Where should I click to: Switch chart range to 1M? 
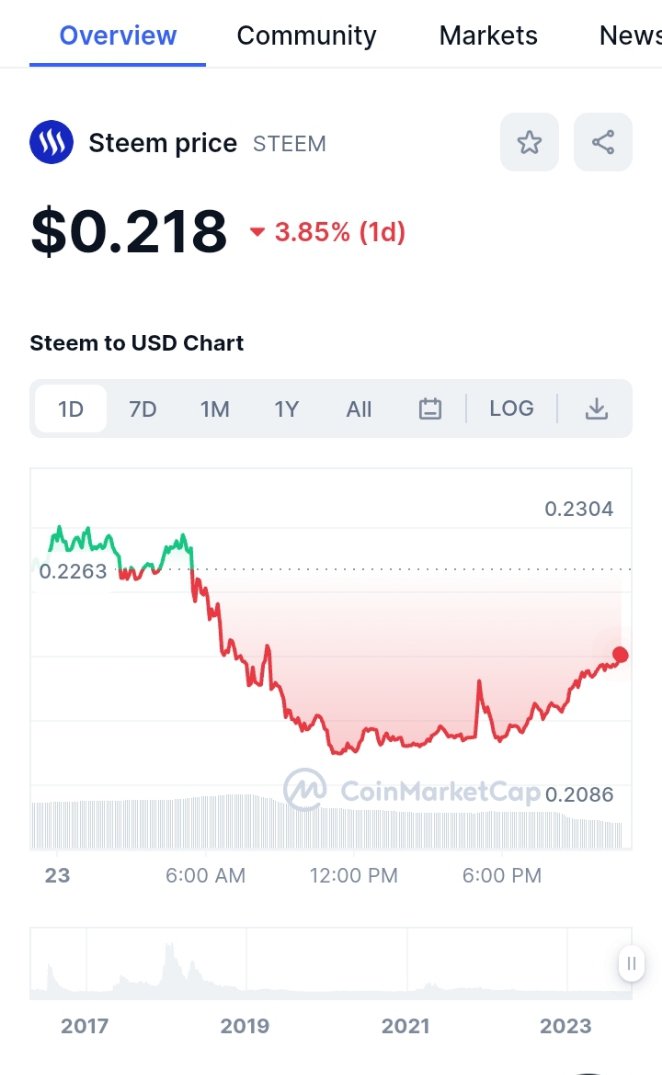coord(214,409)
